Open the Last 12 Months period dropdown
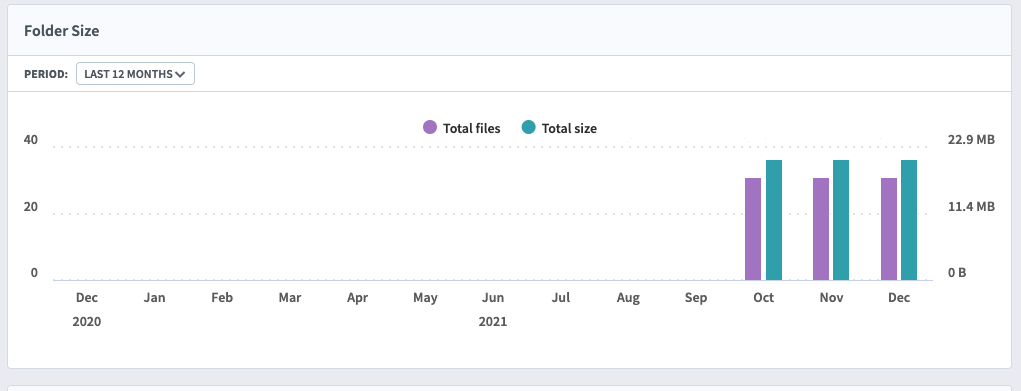 click(x=135, y=74)
